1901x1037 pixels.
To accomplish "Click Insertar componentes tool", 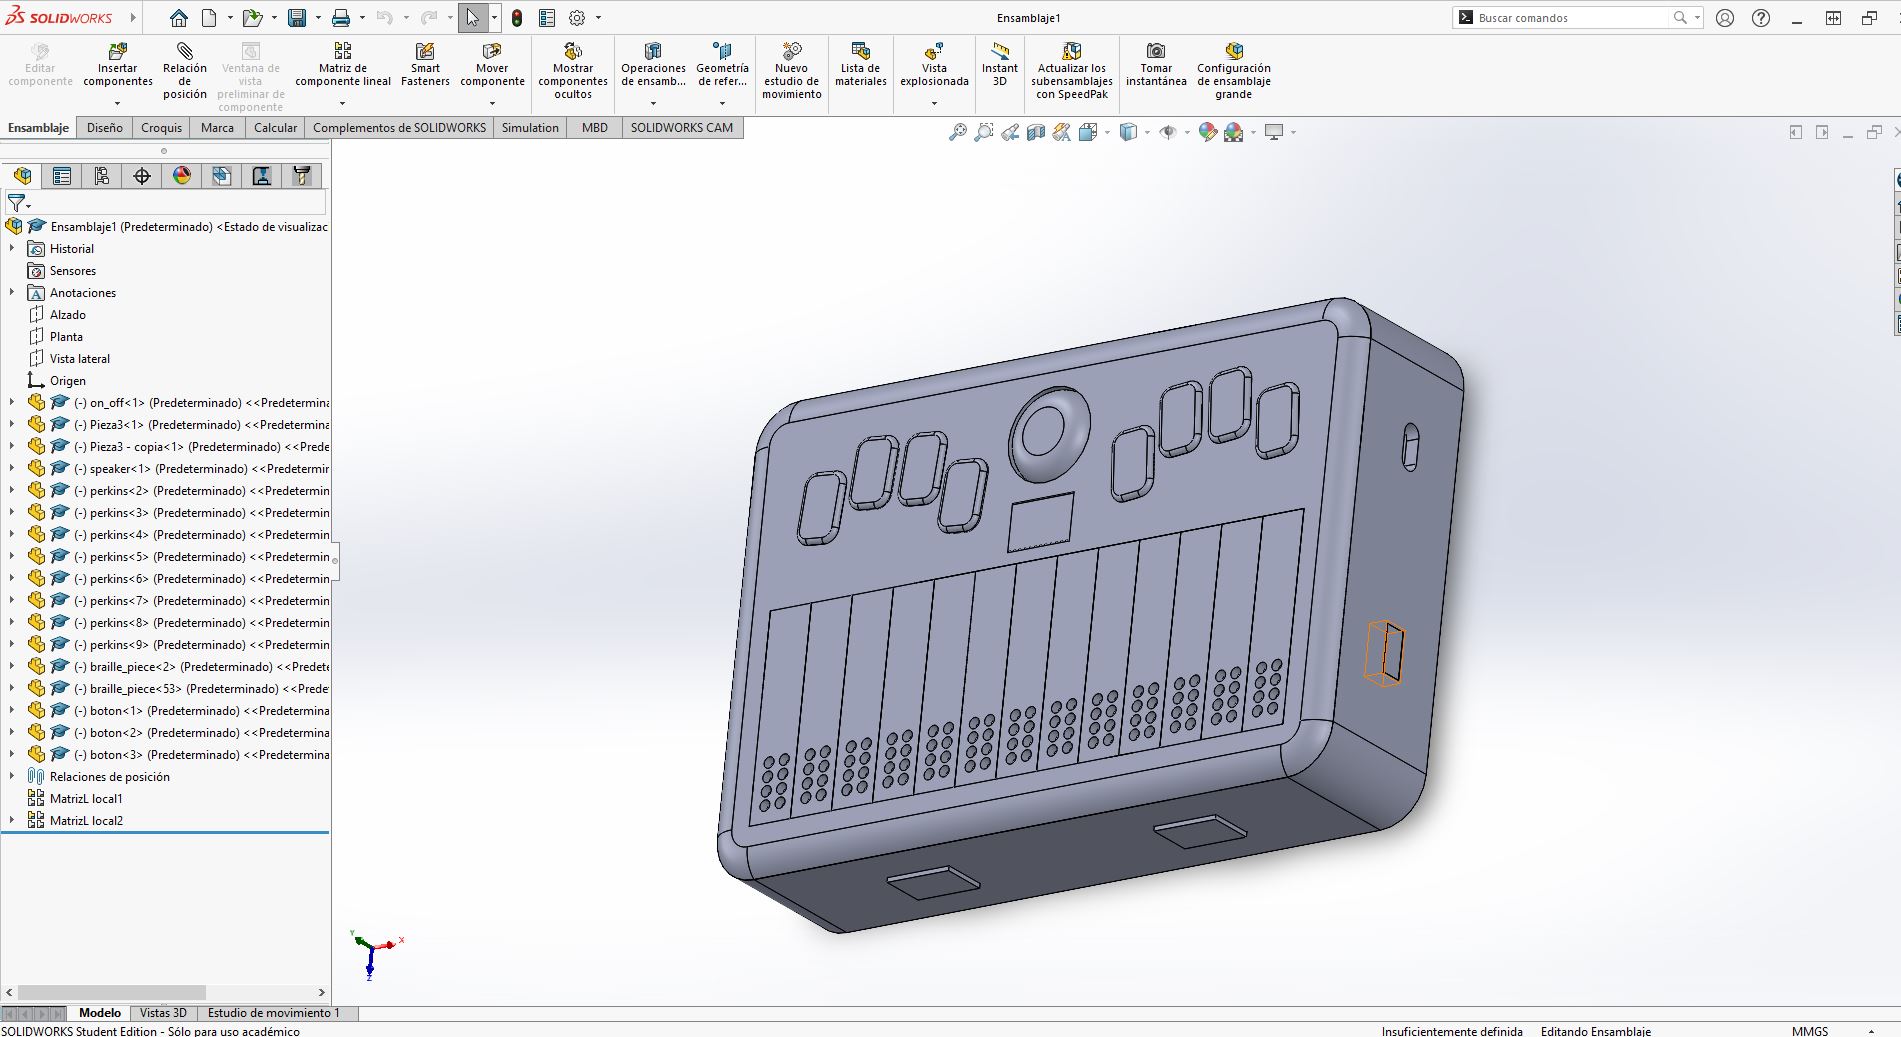I will 118,65.
